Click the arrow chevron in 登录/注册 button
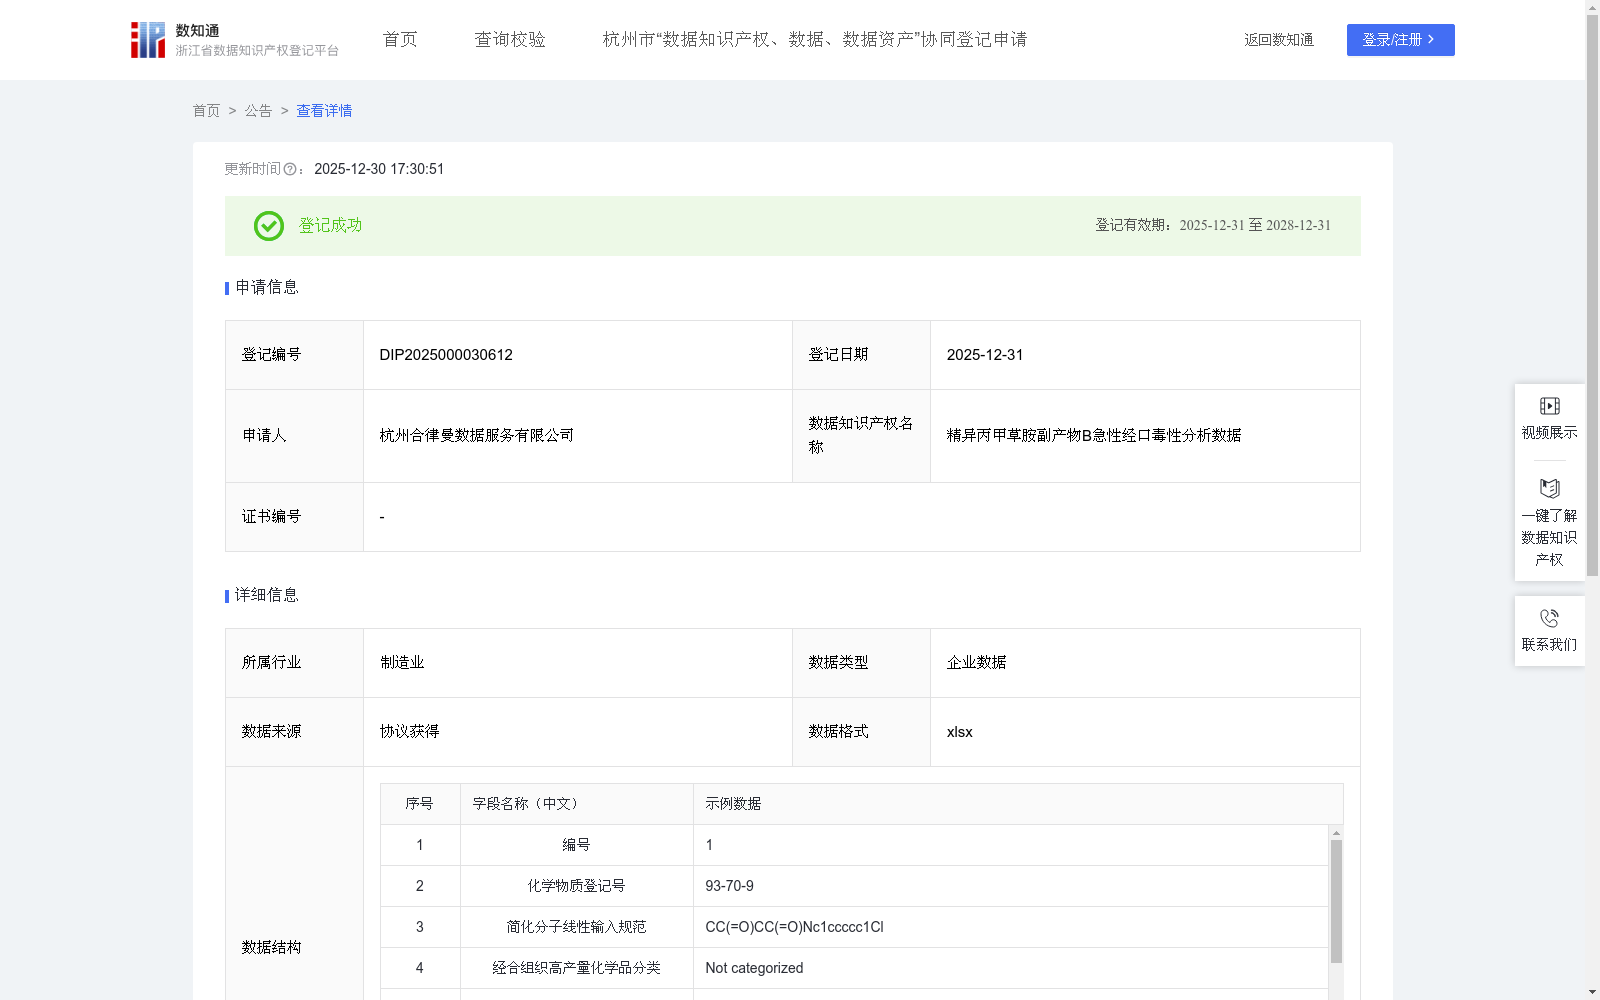Viewport: 1600px width, 1000px height. click(x=1431, y=40)
